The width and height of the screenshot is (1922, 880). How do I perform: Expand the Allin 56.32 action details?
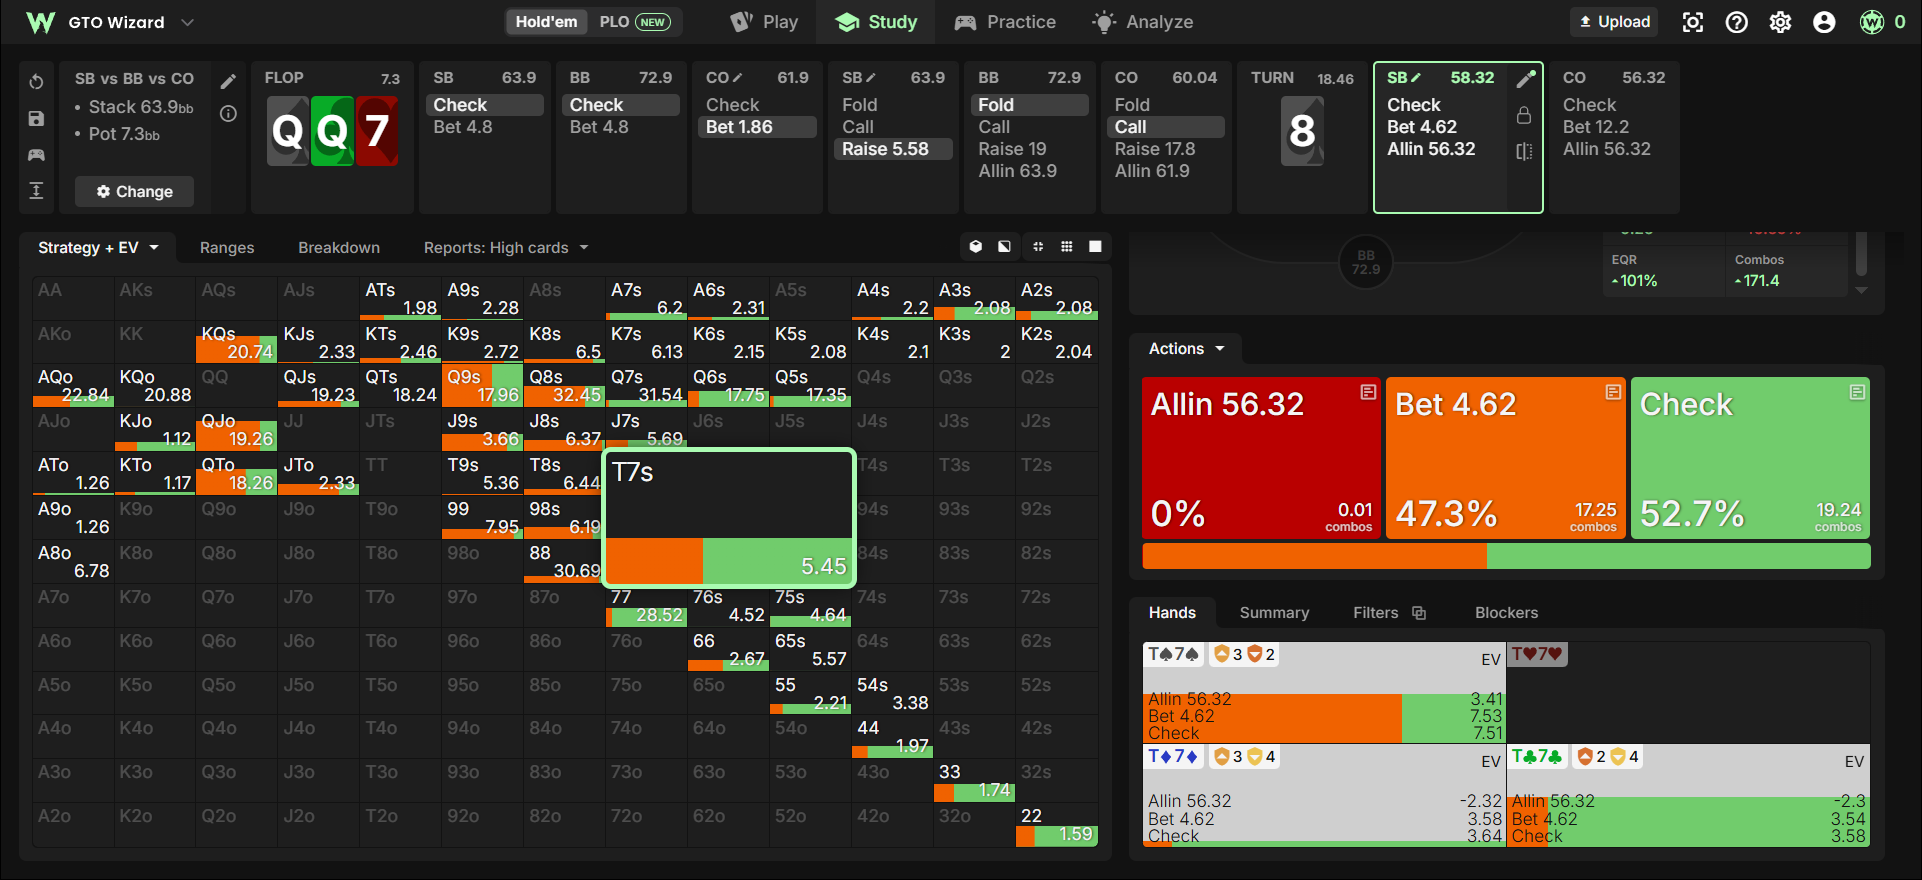tap(1368, 392)
